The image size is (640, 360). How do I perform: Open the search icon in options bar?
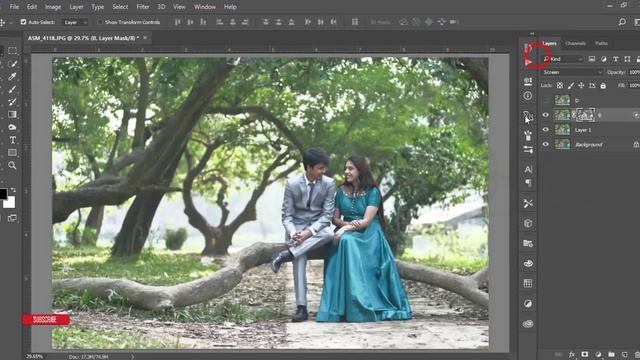click(622, 22)
